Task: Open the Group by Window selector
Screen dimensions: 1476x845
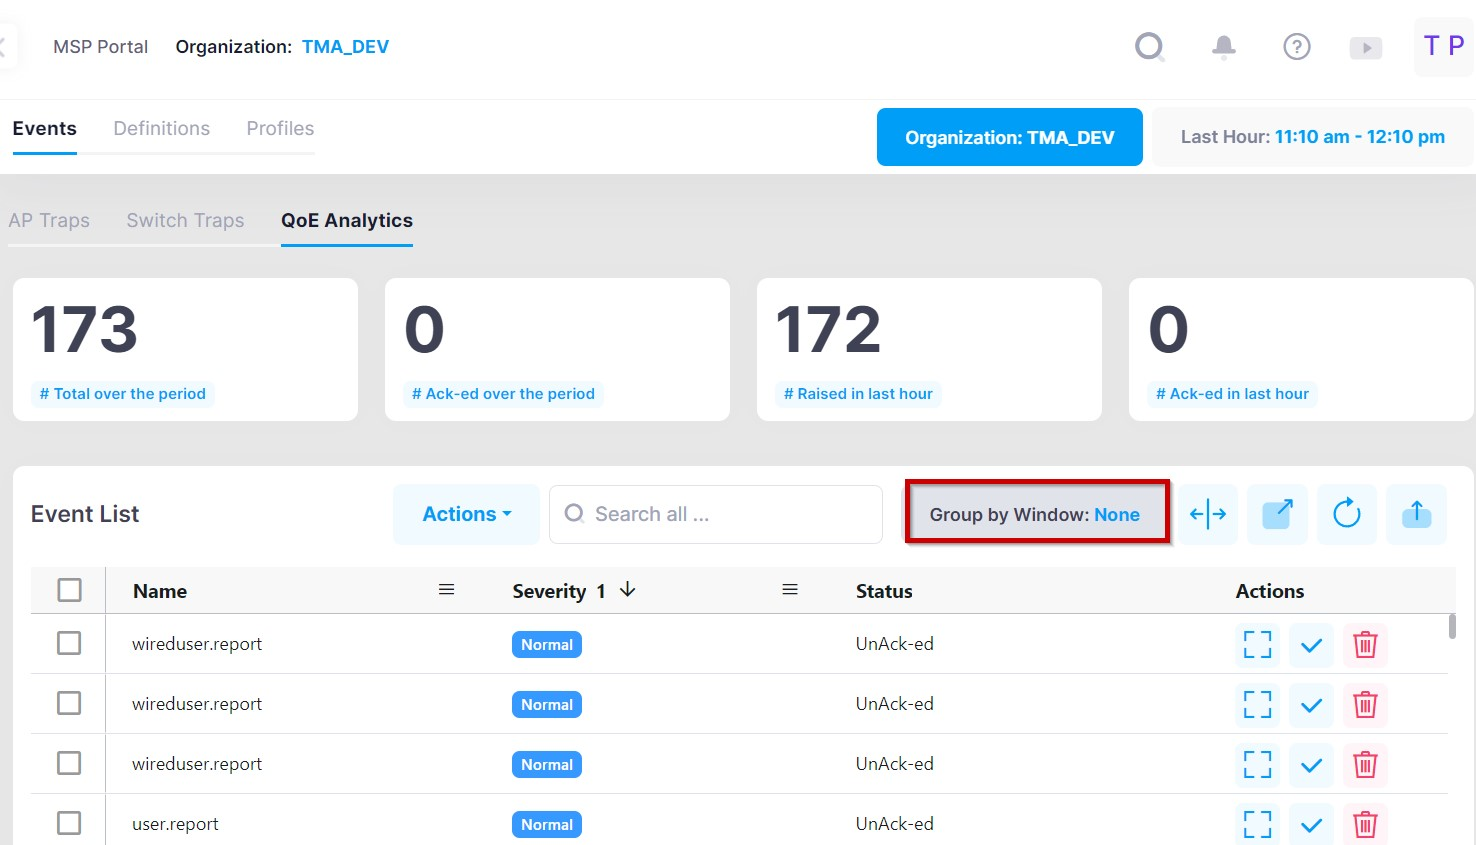Action: [1036, 514]
